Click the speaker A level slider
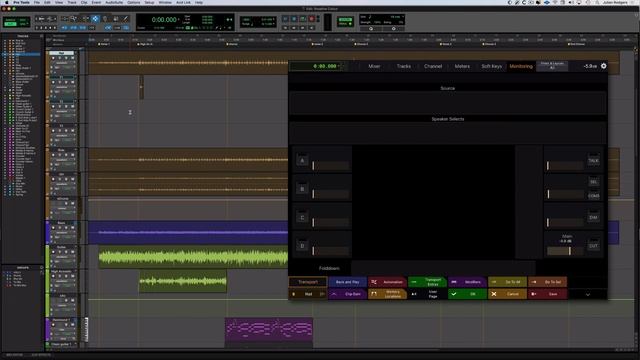Screen dimensions: 640x360 [x=331, y=166]
